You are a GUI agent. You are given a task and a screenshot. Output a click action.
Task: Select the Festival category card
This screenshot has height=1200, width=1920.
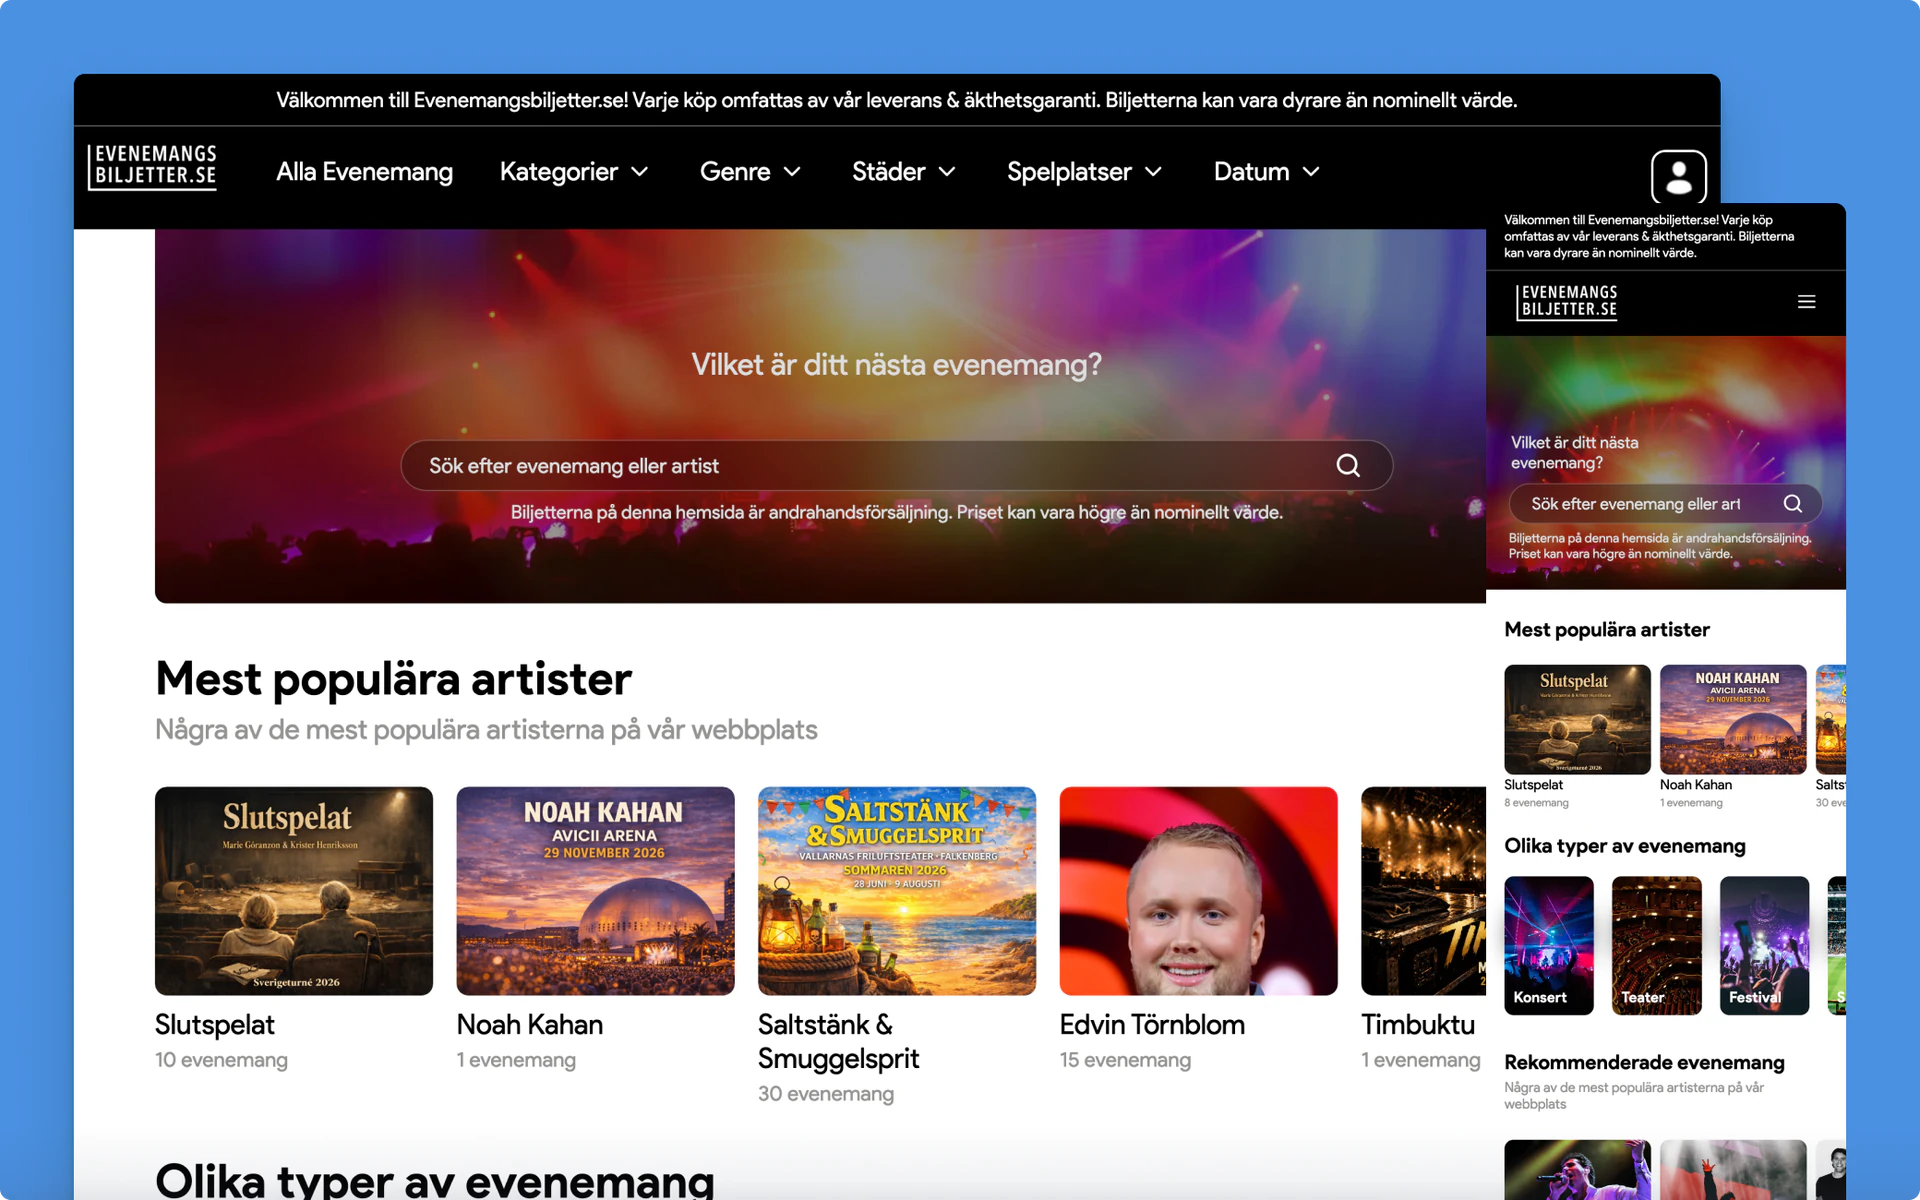[x=1764, y=945]
